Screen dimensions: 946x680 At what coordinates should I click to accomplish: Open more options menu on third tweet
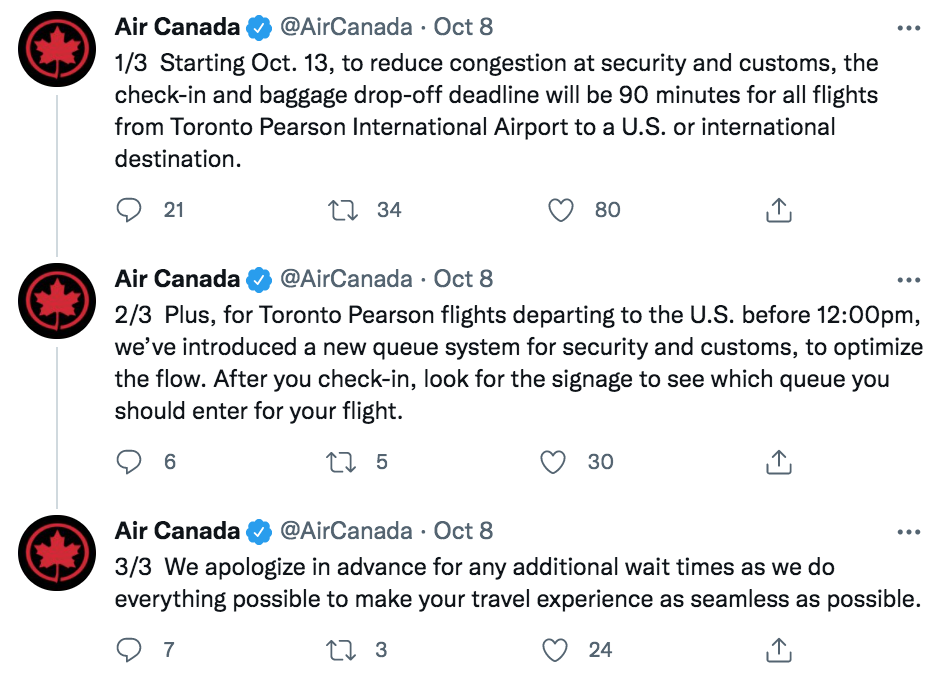coord(909,532)
